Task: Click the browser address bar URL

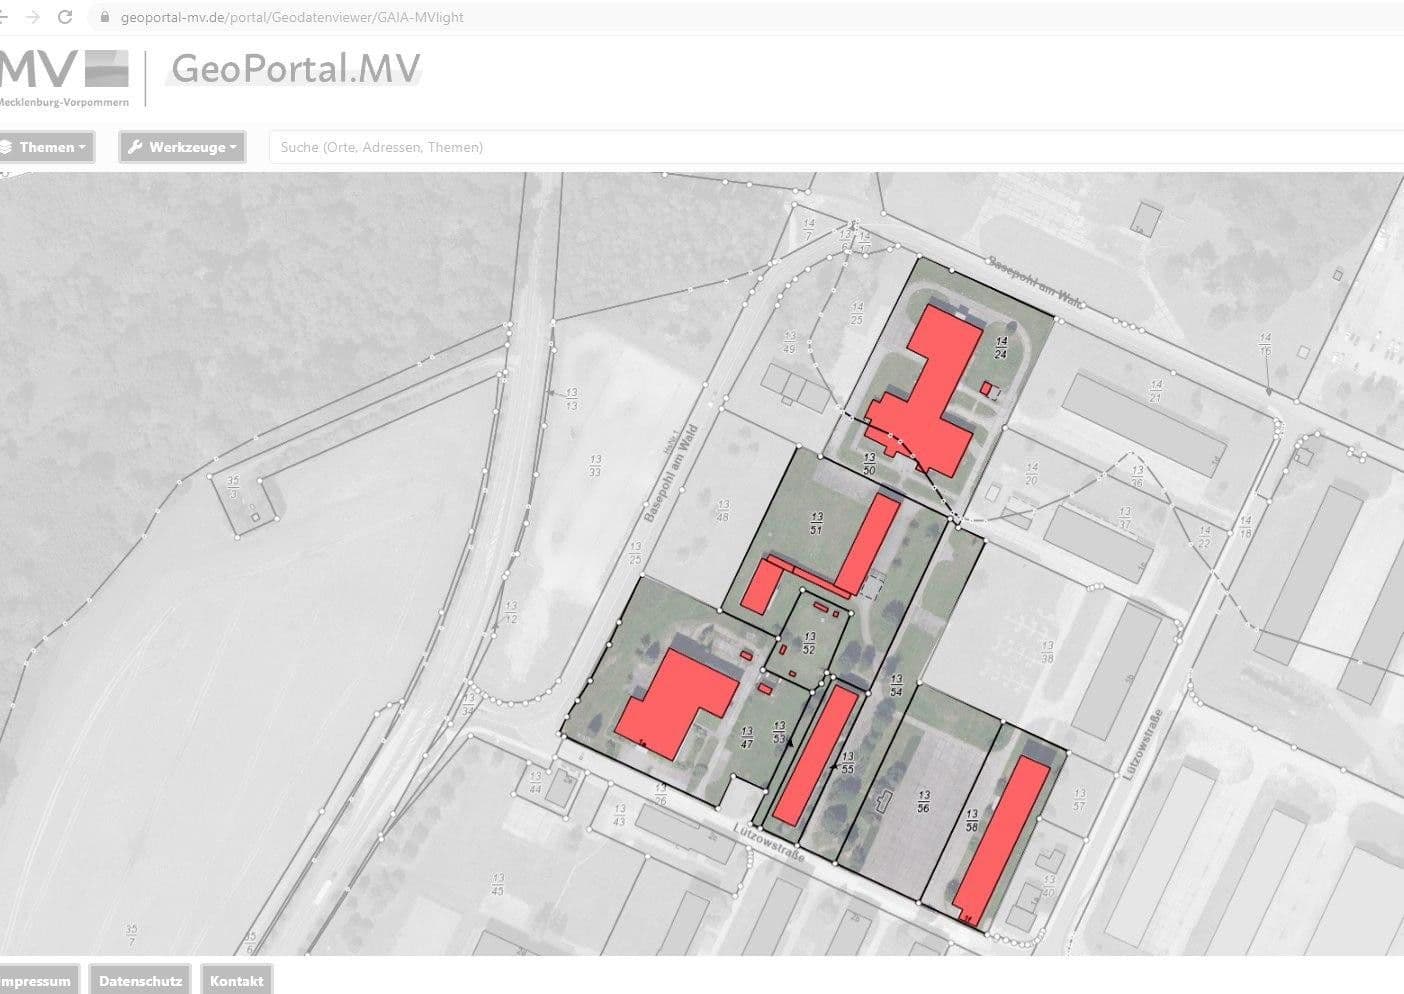Action: coord(290,17)
